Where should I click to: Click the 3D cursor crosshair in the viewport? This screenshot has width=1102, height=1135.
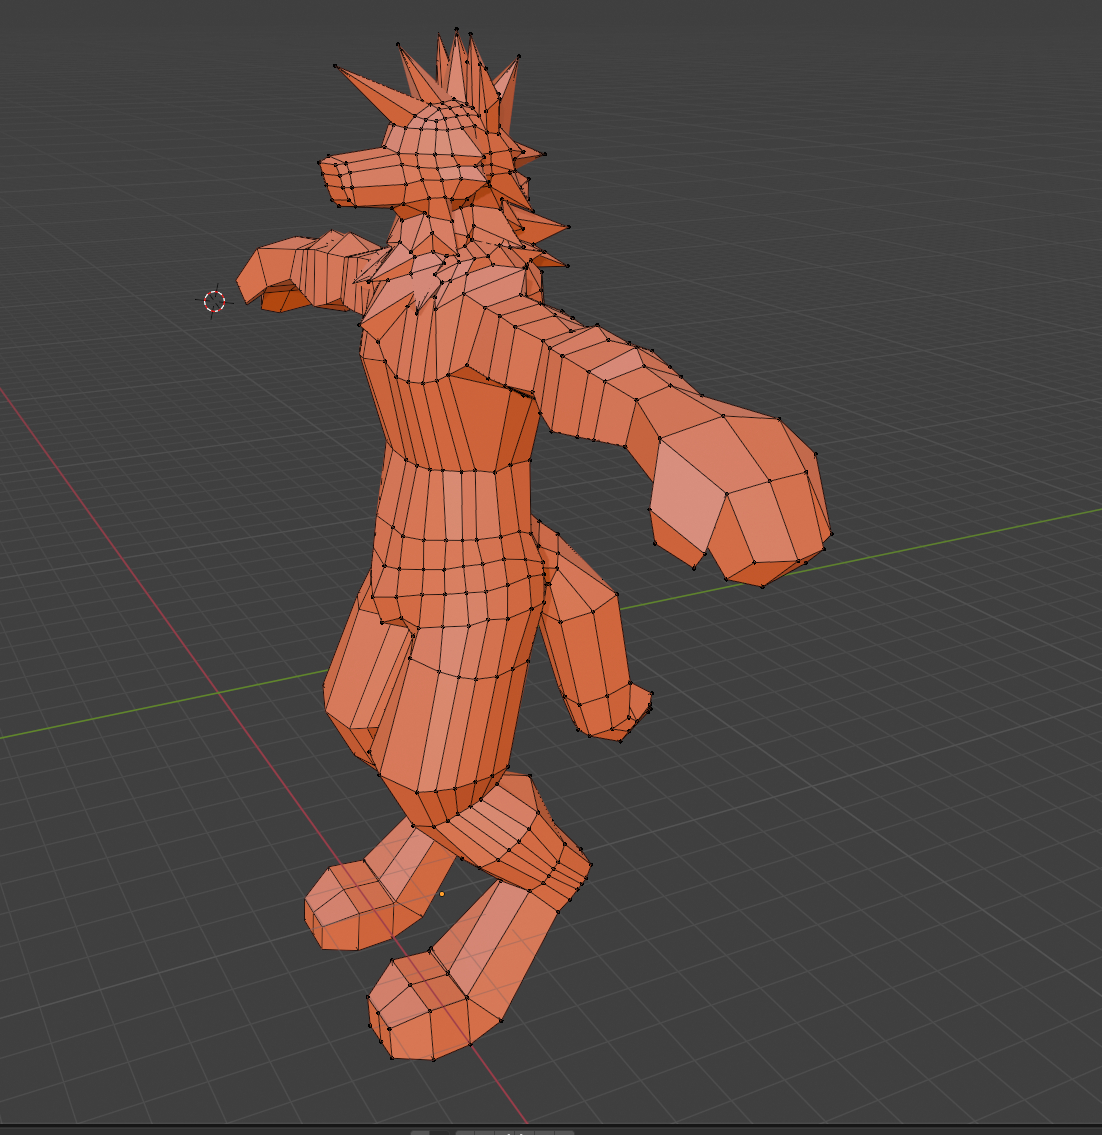pos(215,301)
